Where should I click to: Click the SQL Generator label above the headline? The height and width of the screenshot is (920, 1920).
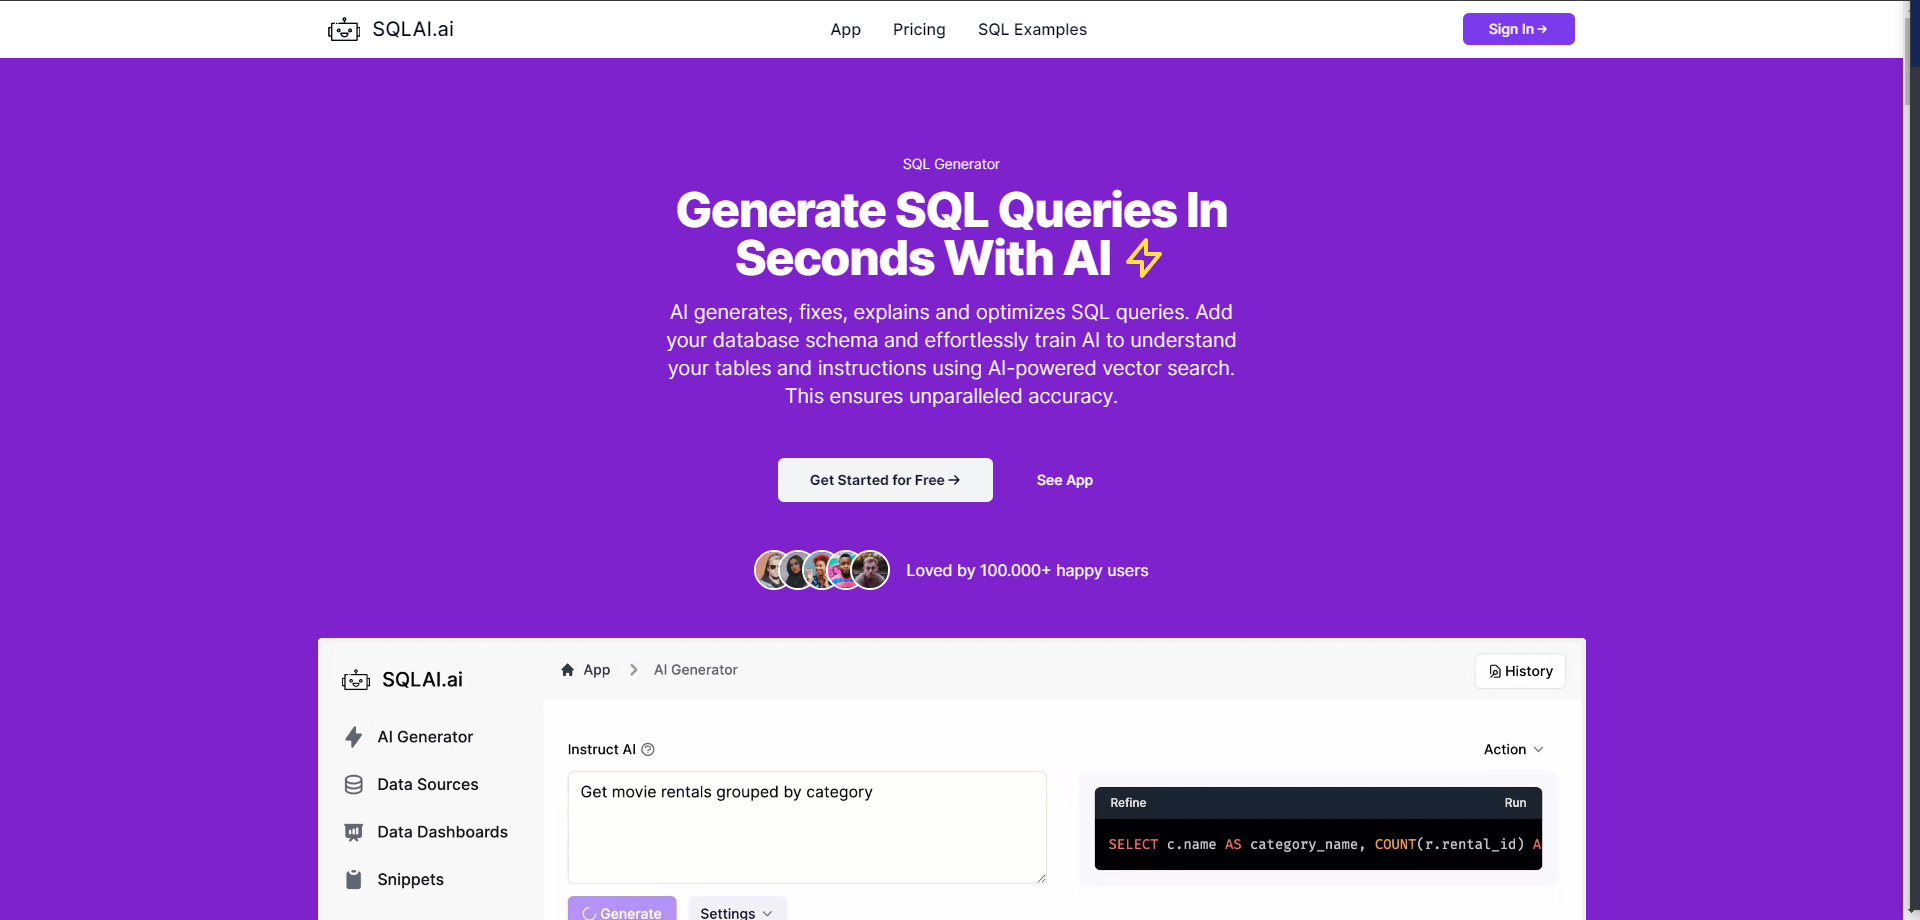[x=951, y=164]
